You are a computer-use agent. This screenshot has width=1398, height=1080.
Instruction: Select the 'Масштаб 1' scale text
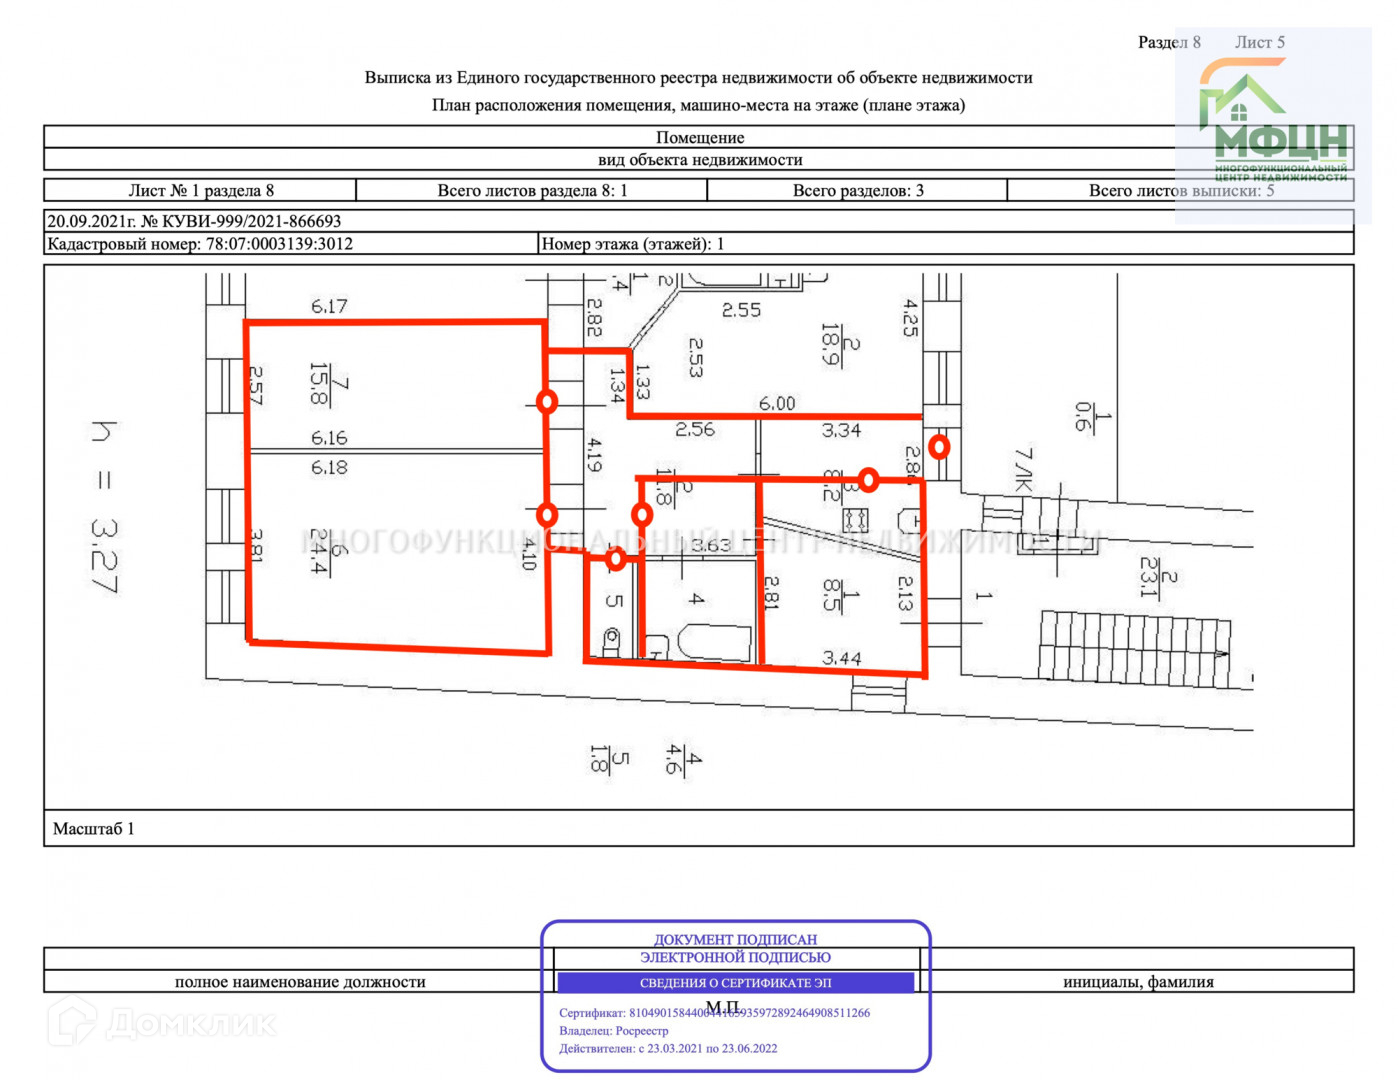point(93,828)
